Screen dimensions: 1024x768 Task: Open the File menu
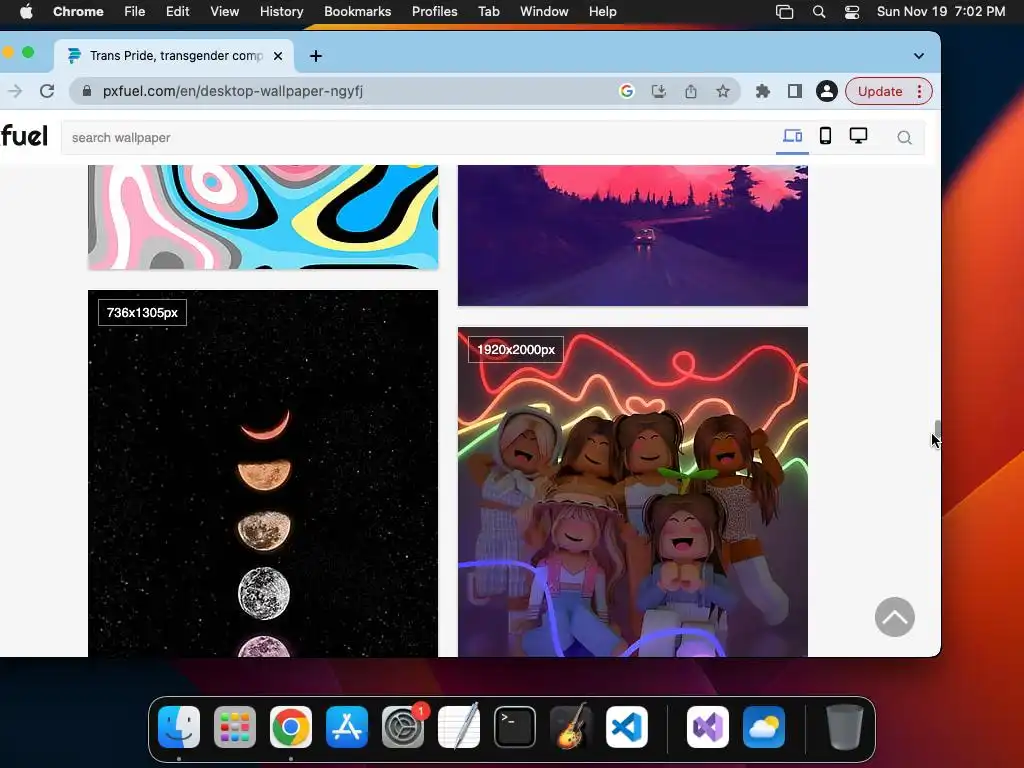pyautogui.click(x=135, y=12)
